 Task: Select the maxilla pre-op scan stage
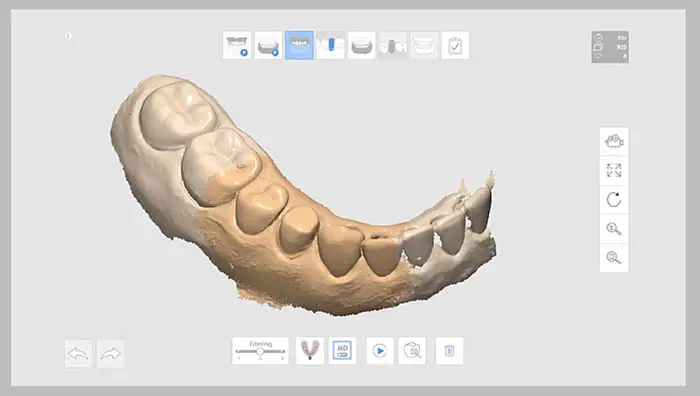click(x=237, y=45)
